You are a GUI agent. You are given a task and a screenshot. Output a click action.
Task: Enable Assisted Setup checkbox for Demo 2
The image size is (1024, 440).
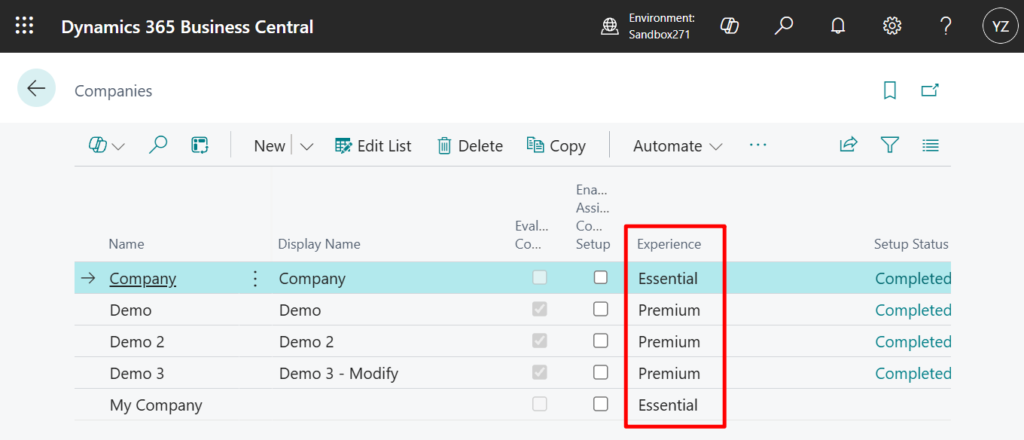pyautogui.click(x=601, y=341)
